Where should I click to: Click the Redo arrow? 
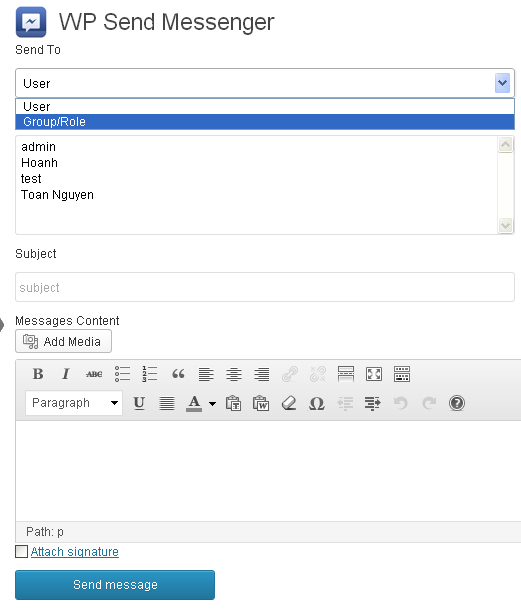click(x=429, y=403)
